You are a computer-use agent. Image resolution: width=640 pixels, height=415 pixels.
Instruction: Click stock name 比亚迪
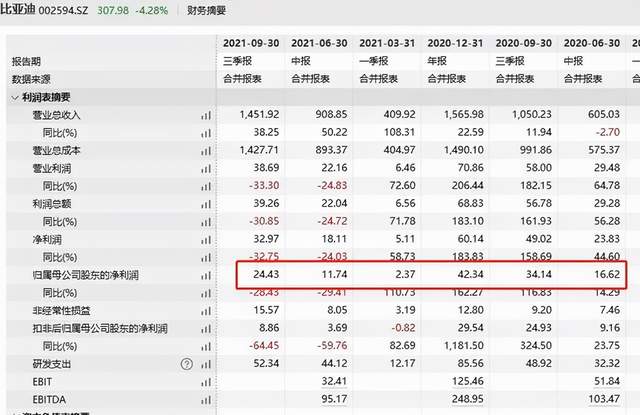17,9
